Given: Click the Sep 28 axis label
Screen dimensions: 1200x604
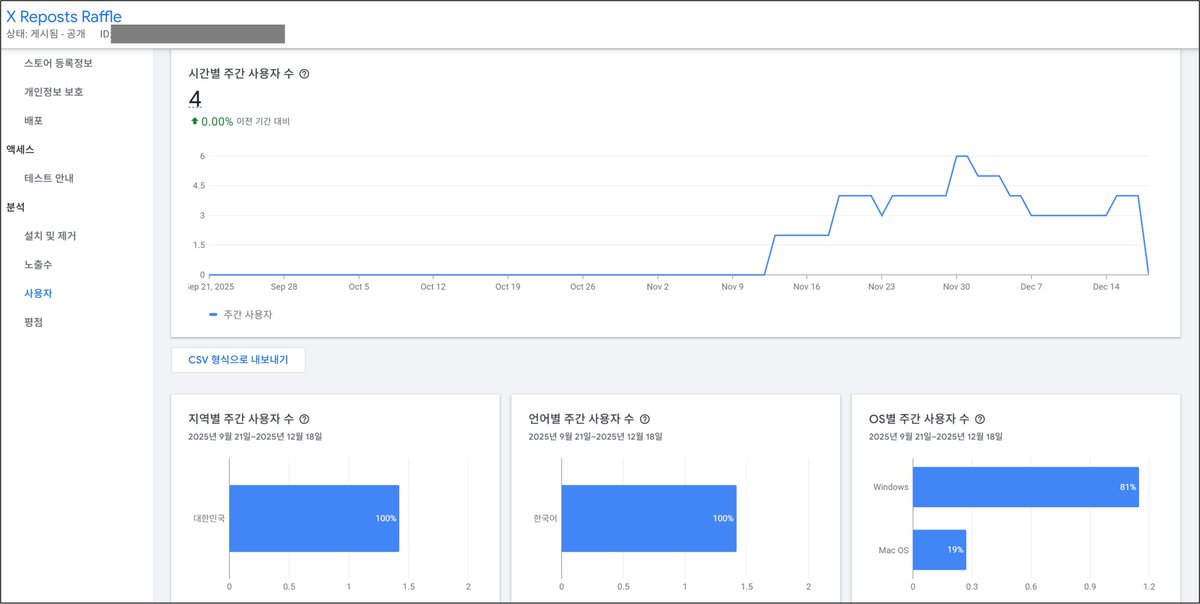Looking at the screenshot, I should coord(285,287).
